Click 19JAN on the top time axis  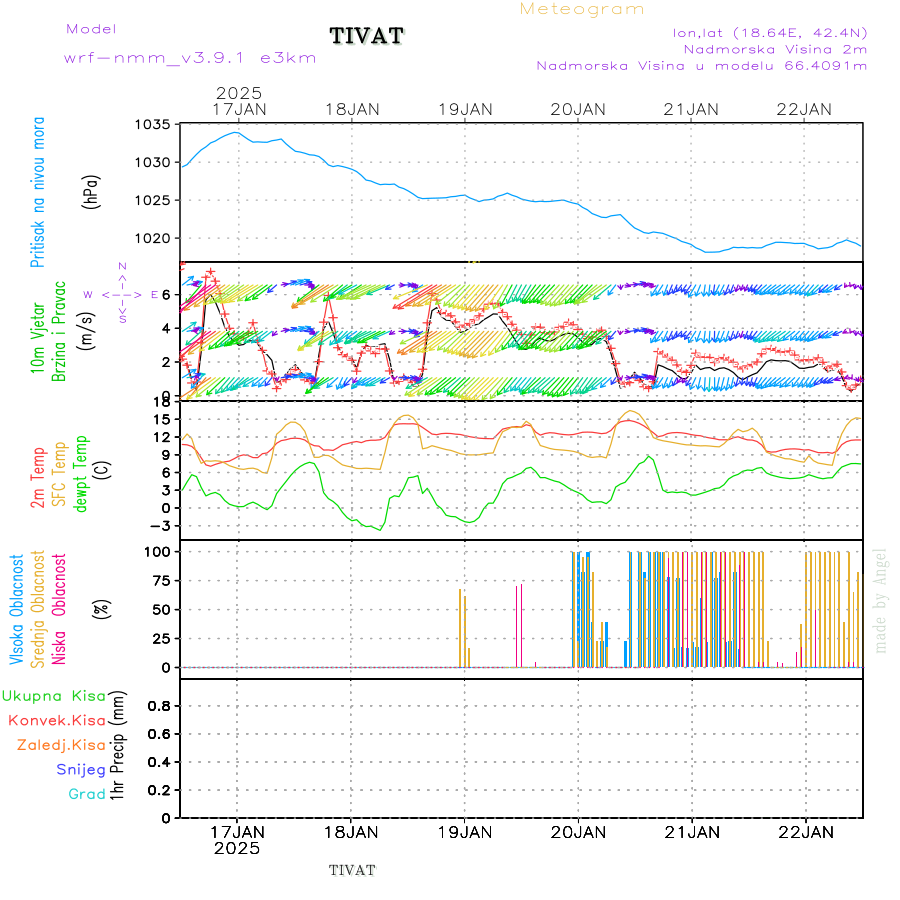click(465, 109)
